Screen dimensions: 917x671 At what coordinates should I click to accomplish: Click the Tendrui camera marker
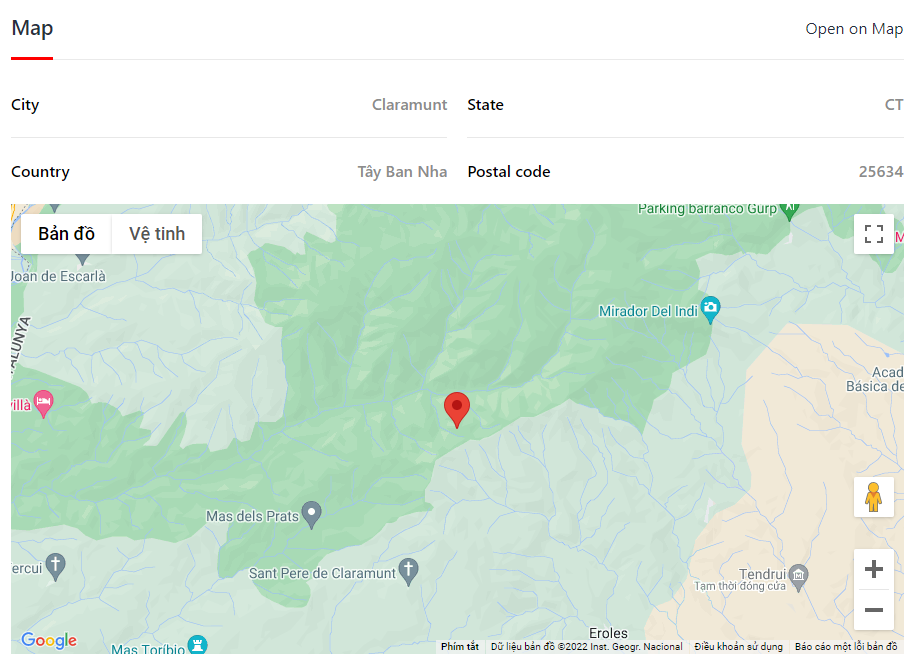pyautogui.click(x=797, y=574)
